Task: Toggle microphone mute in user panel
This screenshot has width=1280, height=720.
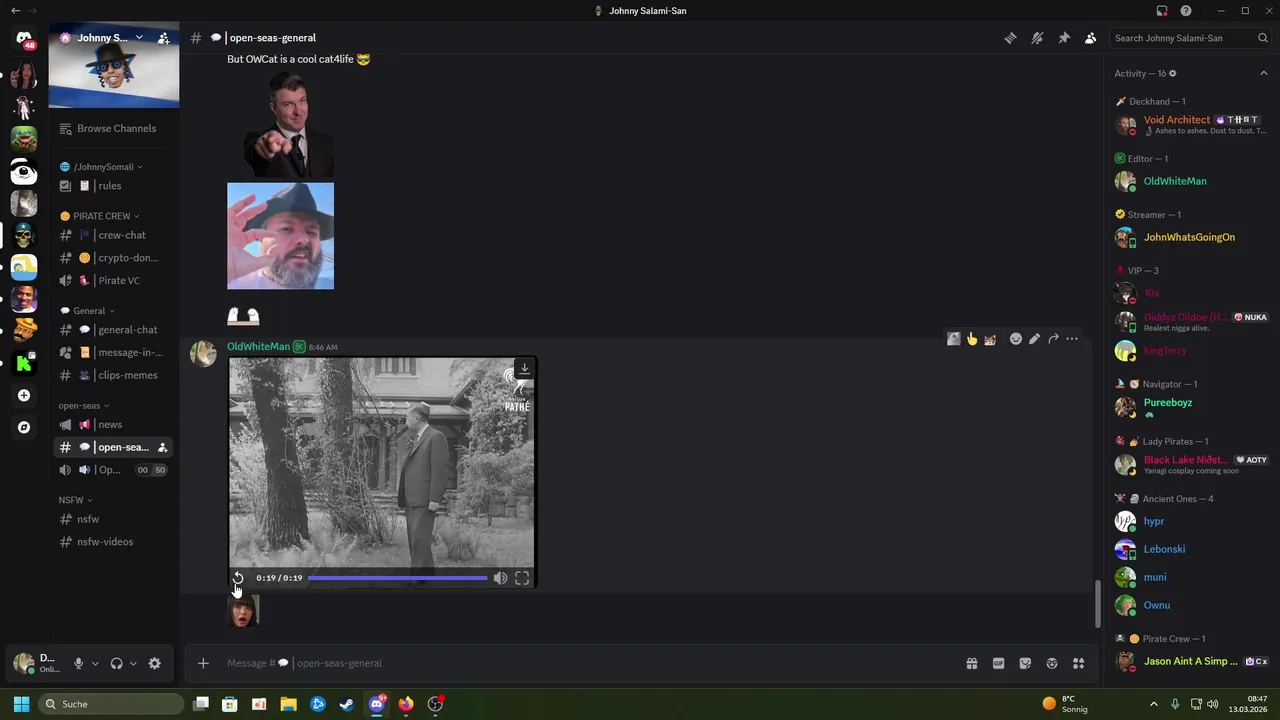Action: tap(78, 663)
